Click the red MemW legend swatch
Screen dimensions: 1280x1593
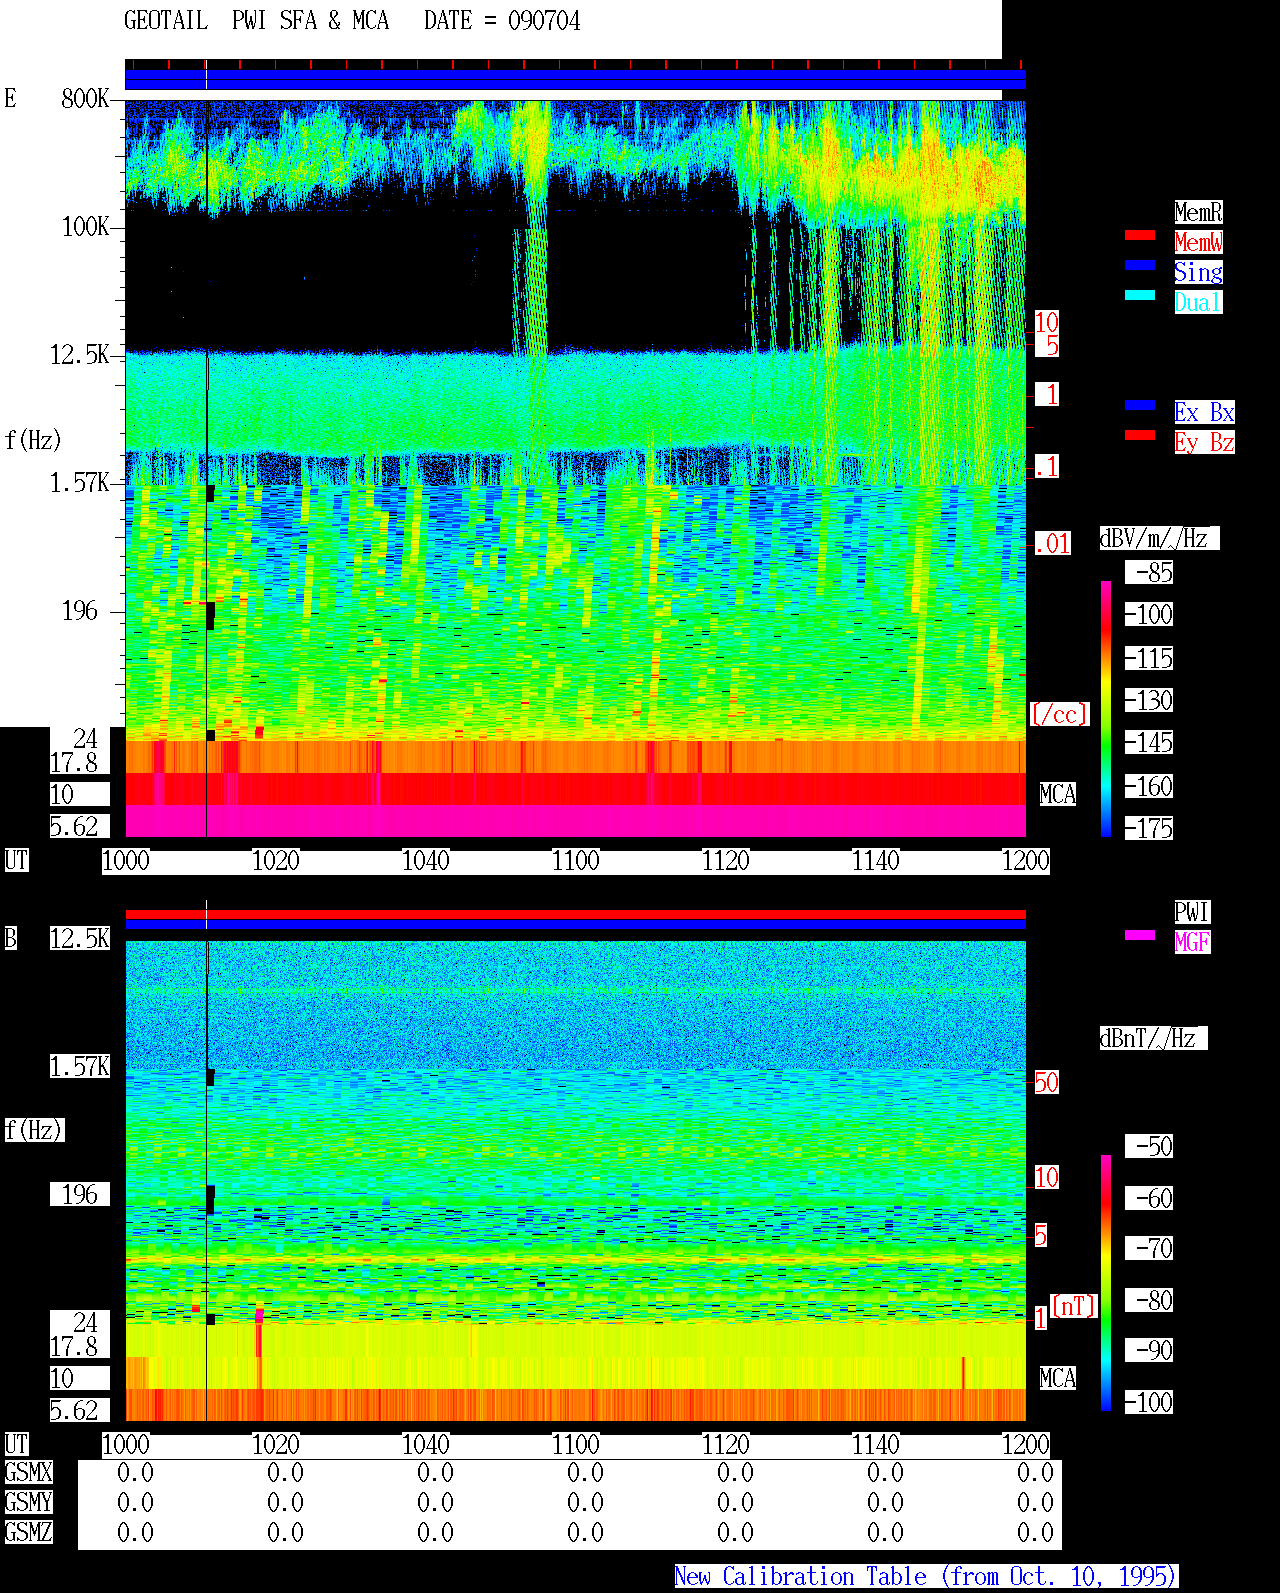tap(1140, 235)
